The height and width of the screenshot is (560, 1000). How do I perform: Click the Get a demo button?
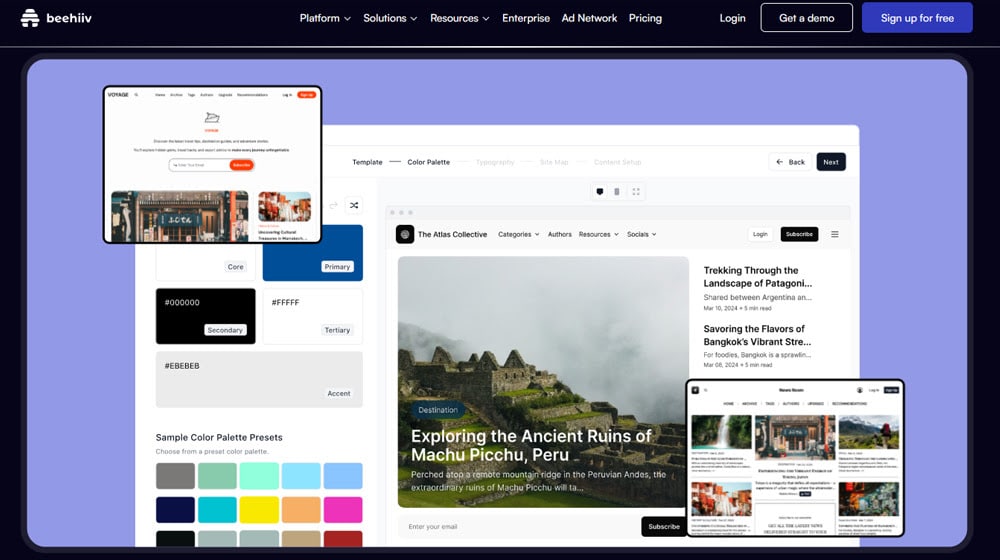pos(806,18)
